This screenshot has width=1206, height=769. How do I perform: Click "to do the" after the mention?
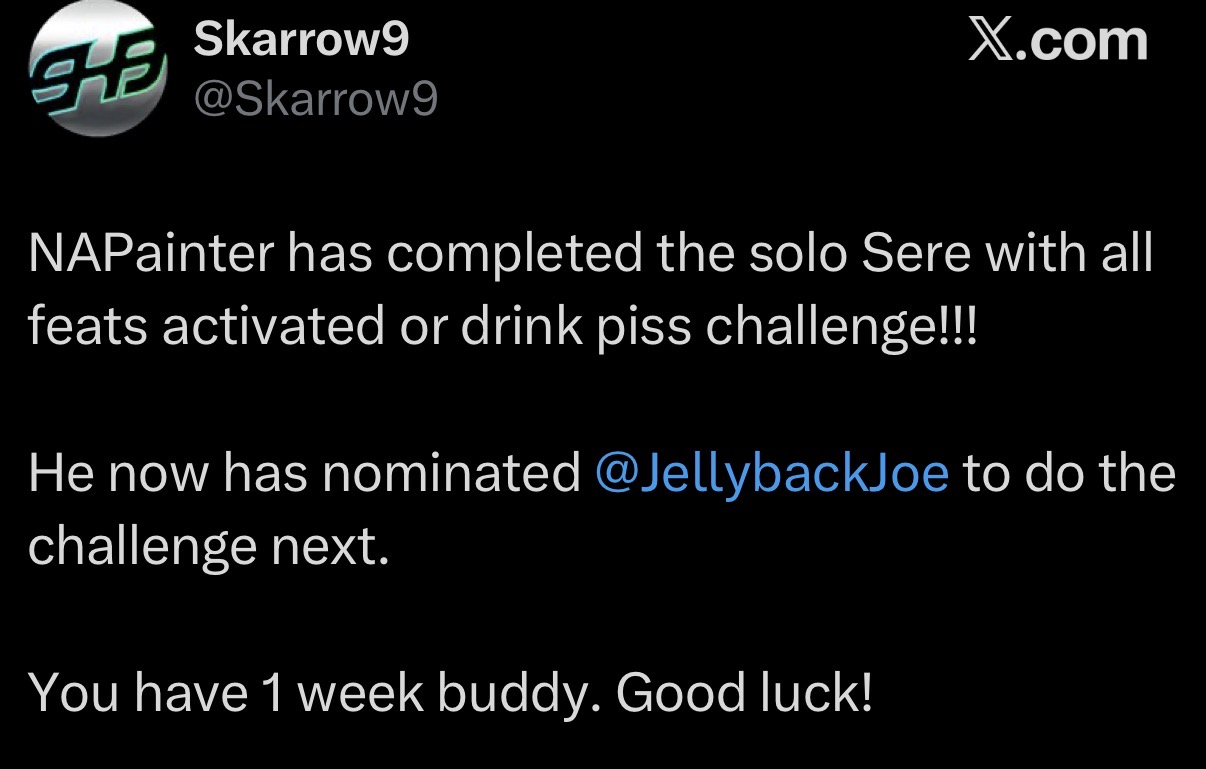click(x=1069, y=472)
